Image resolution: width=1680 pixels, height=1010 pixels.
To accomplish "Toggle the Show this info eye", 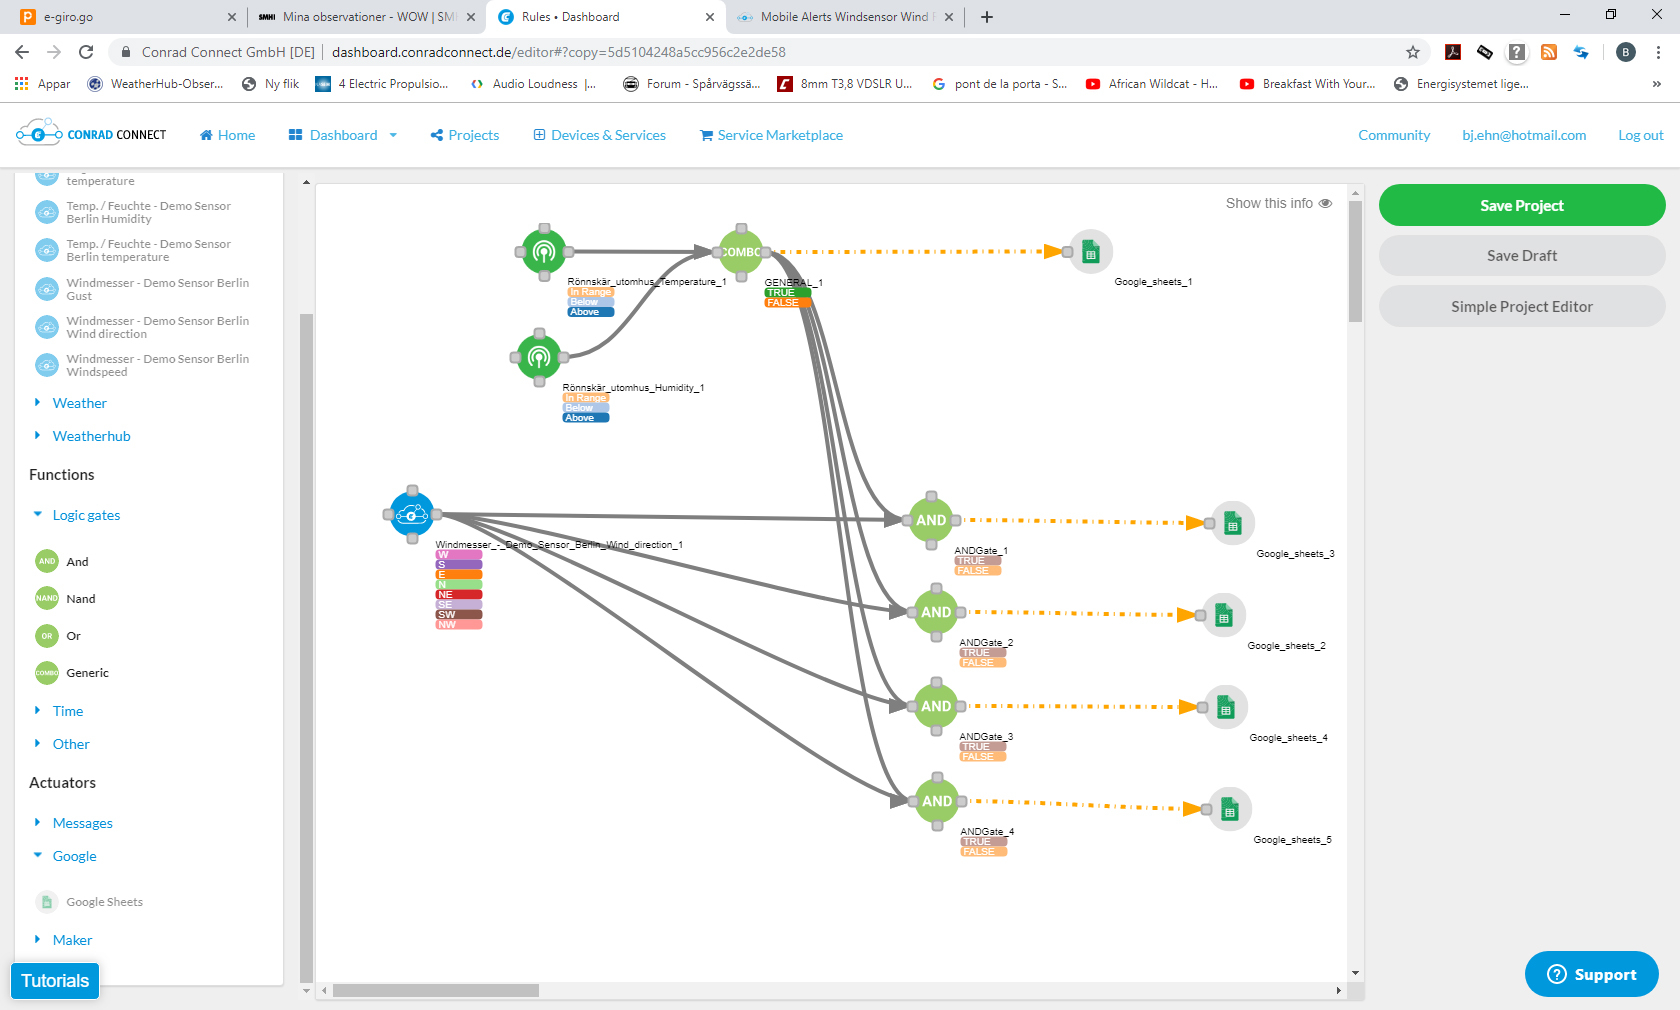I will [1325, 203].
